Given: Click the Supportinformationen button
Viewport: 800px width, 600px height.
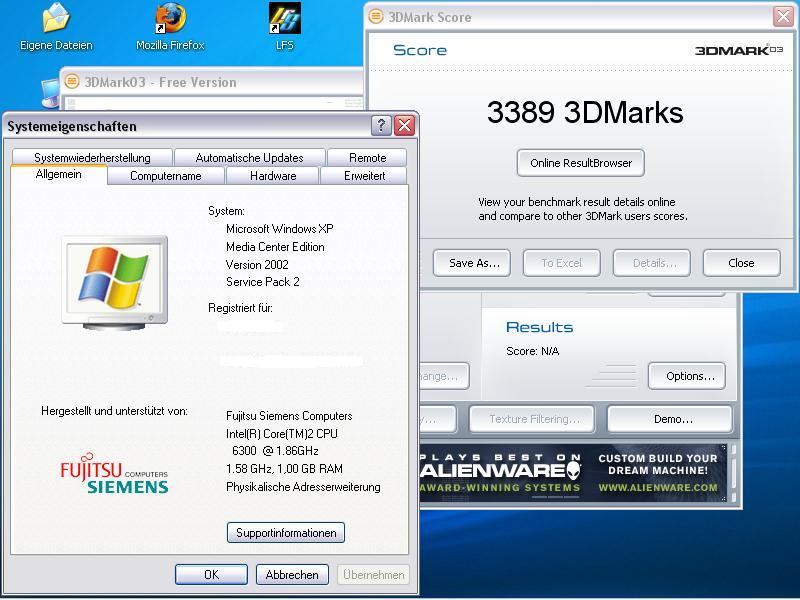Looking at the screenshot, I should [x=286, y=533].
